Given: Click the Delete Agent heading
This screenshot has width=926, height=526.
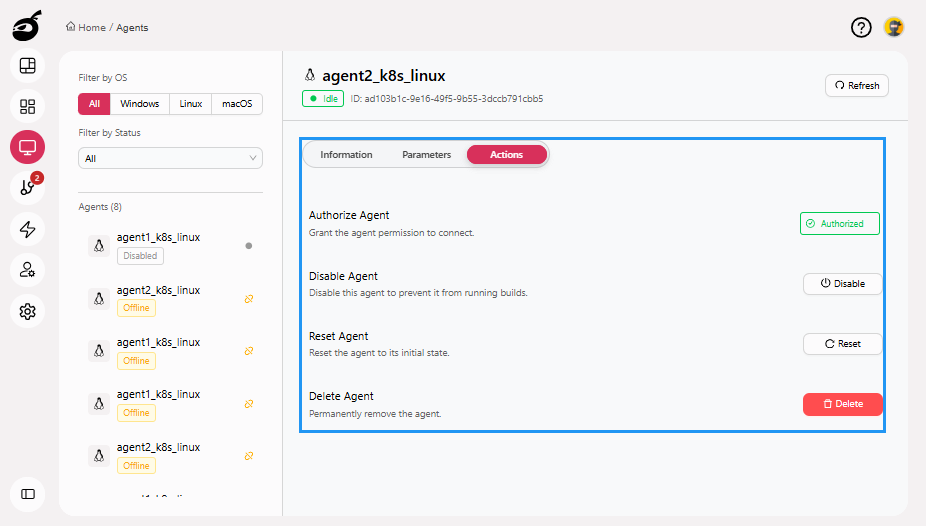Looking at the screenshot, I should pyautogui.click(x=341, y=396).
